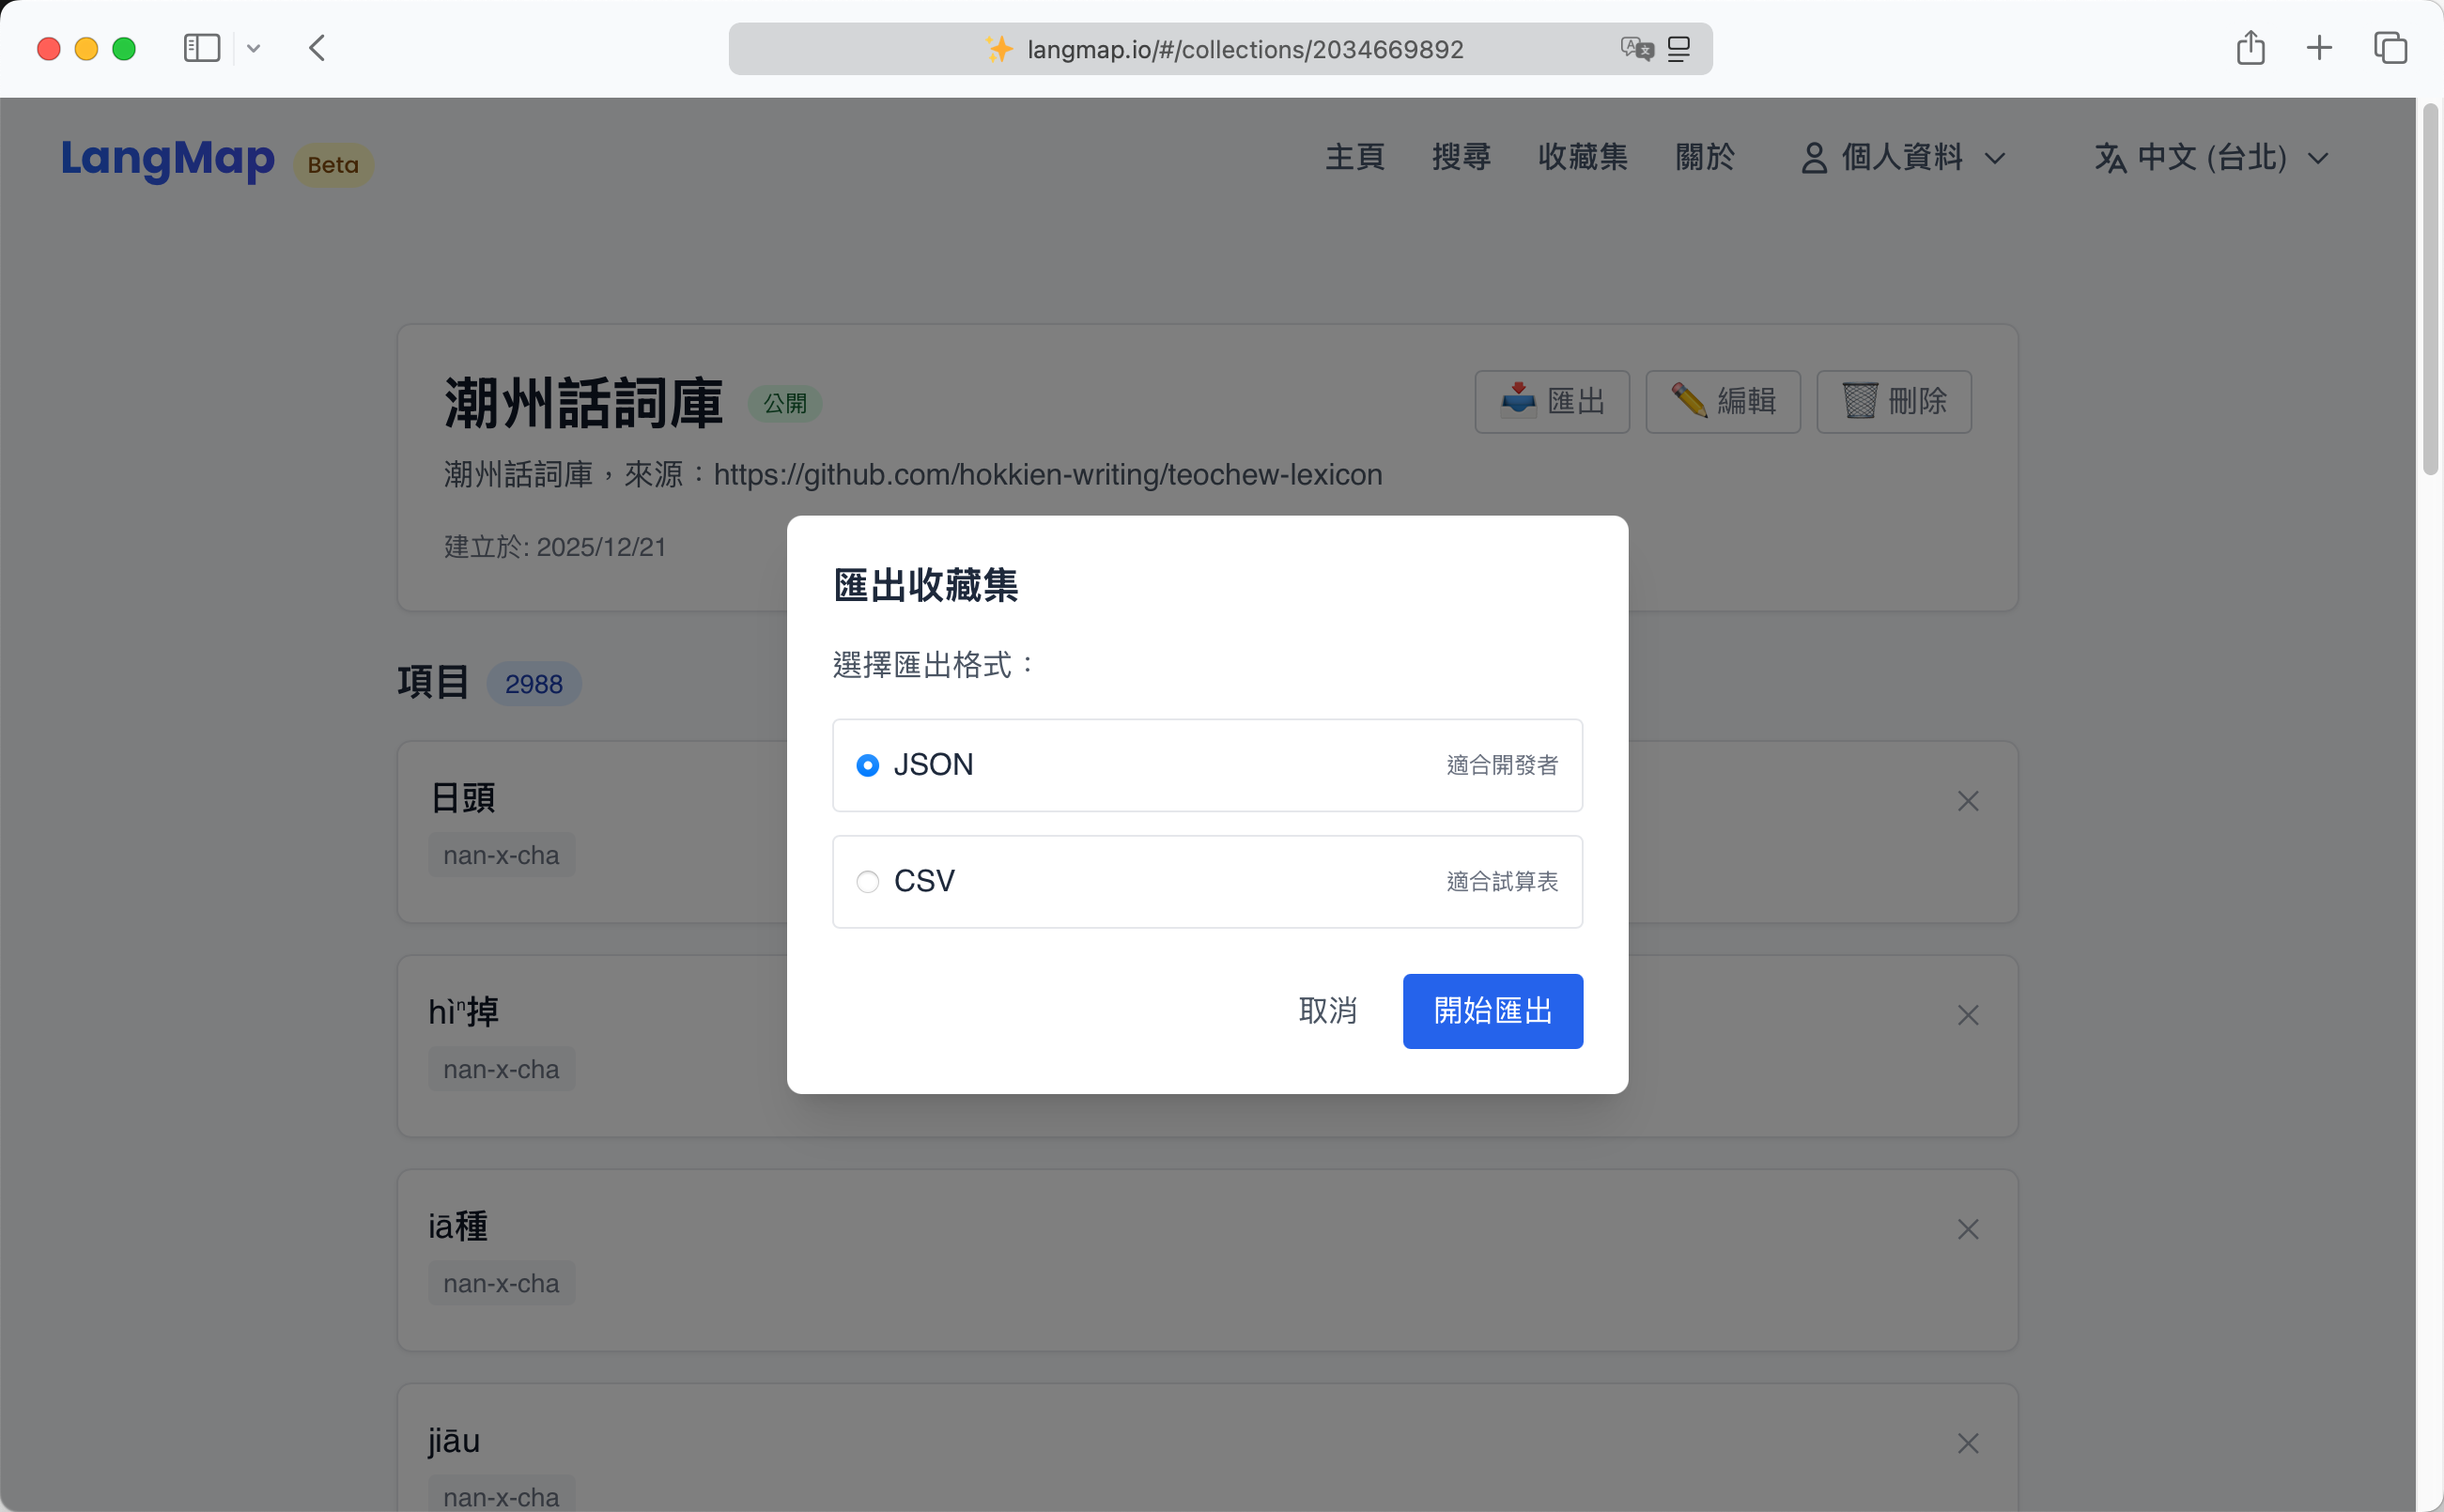Screen dimensions: 2444x1512
Task: Click the Share icon in browser toolbar
Action: 2251,48
